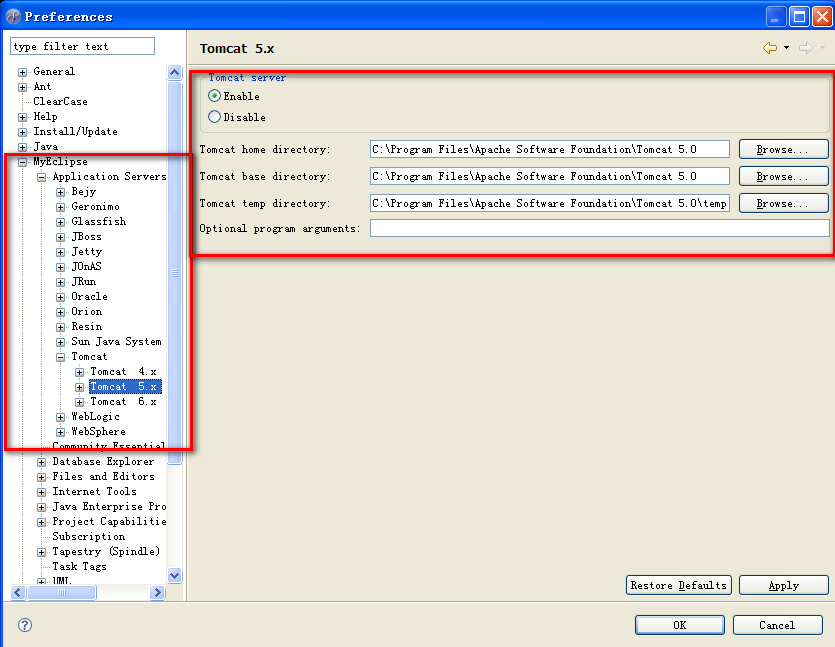835x647 pixels.
Task: Collapse the Tomcat tree node
Action: (61, 357)
